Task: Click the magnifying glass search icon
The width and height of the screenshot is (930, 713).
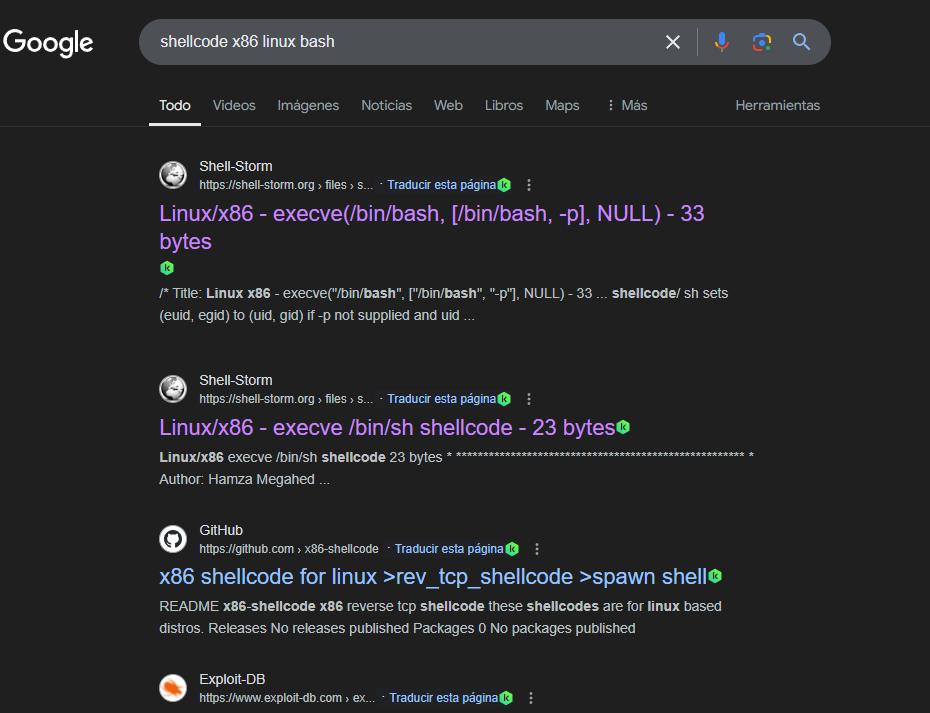Action: click(801, 42)
